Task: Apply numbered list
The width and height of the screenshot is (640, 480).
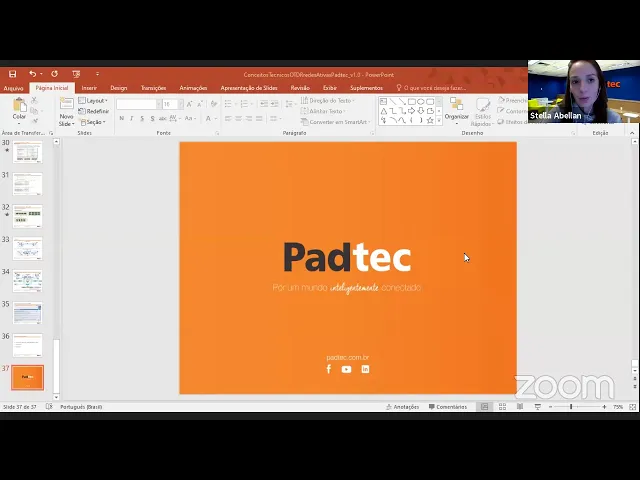Action: coord(244,104)
